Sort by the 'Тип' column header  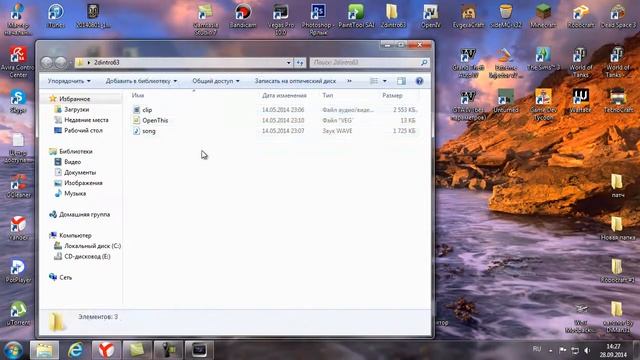(328, 95)
